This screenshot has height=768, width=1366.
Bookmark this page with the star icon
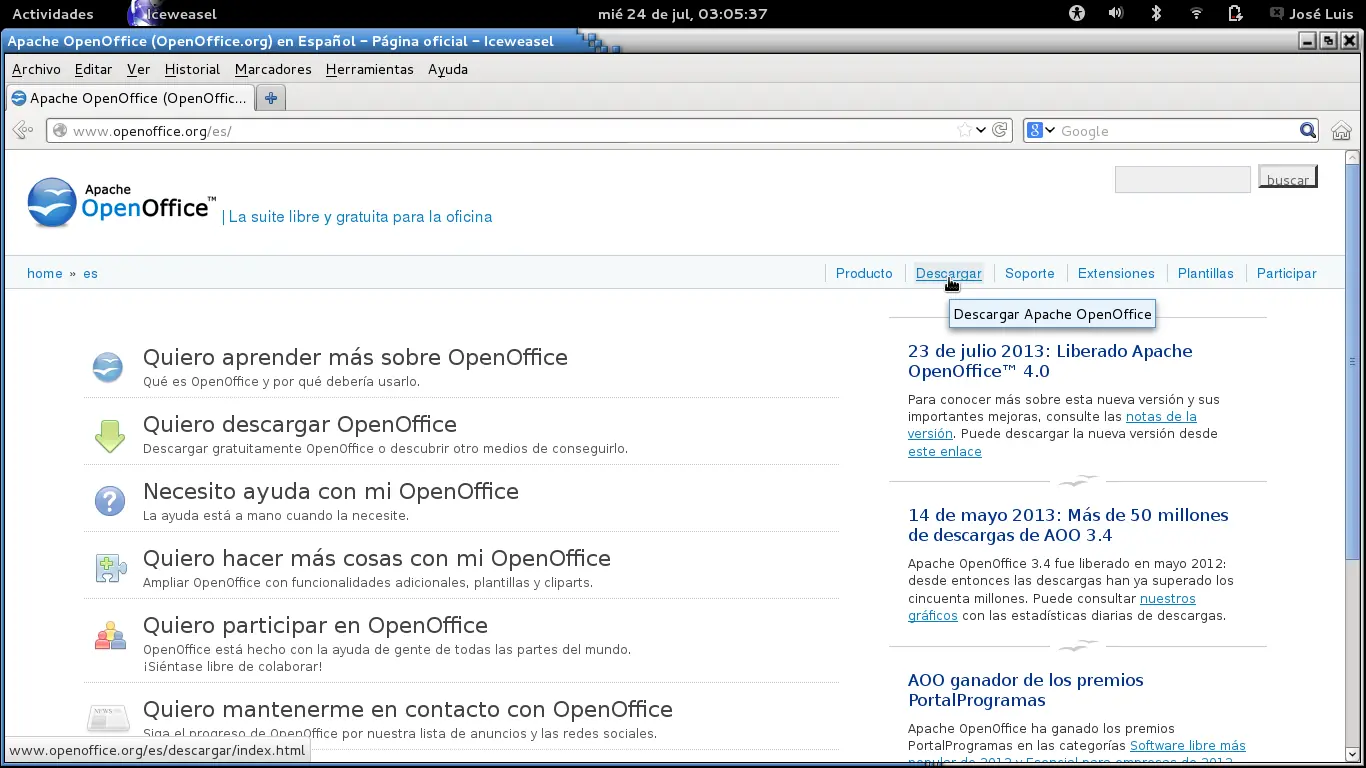click(964, 130)
